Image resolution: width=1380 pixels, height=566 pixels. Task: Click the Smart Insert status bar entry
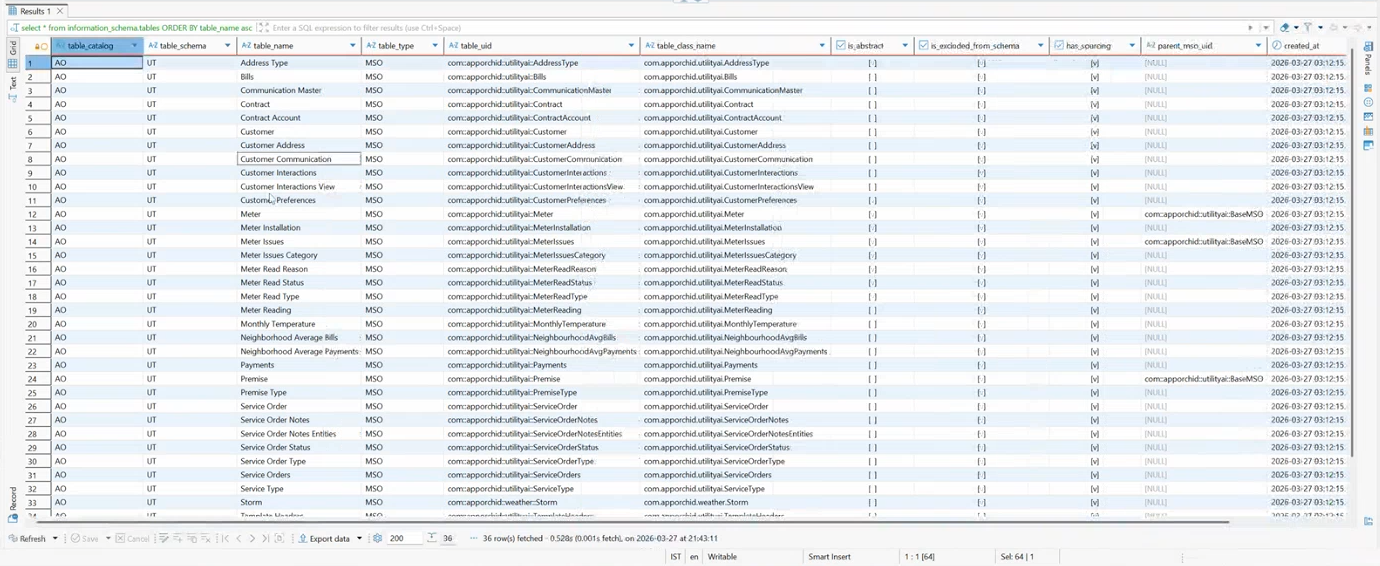[x=829, y=556]
